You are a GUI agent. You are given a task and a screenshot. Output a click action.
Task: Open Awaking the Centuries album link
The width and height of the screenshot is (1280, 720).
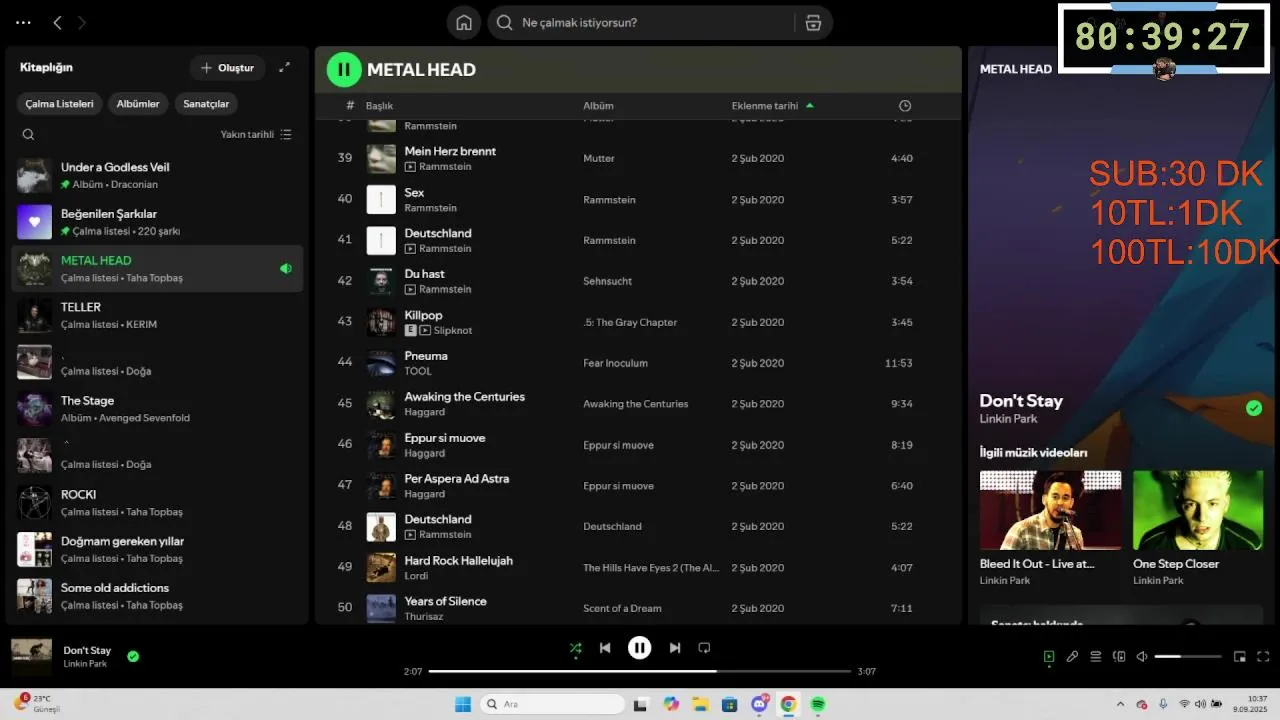(x=635, y=404)
